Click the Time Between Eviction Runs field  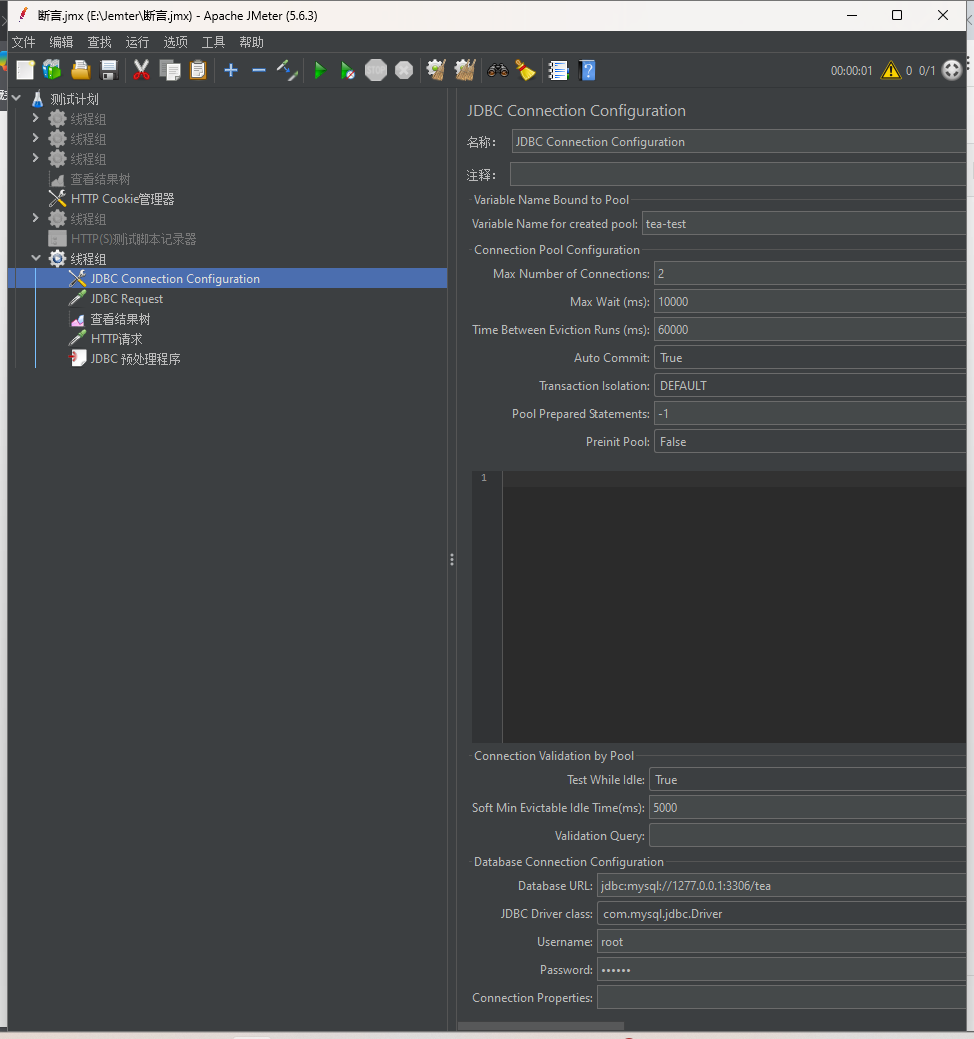[810, 330]
